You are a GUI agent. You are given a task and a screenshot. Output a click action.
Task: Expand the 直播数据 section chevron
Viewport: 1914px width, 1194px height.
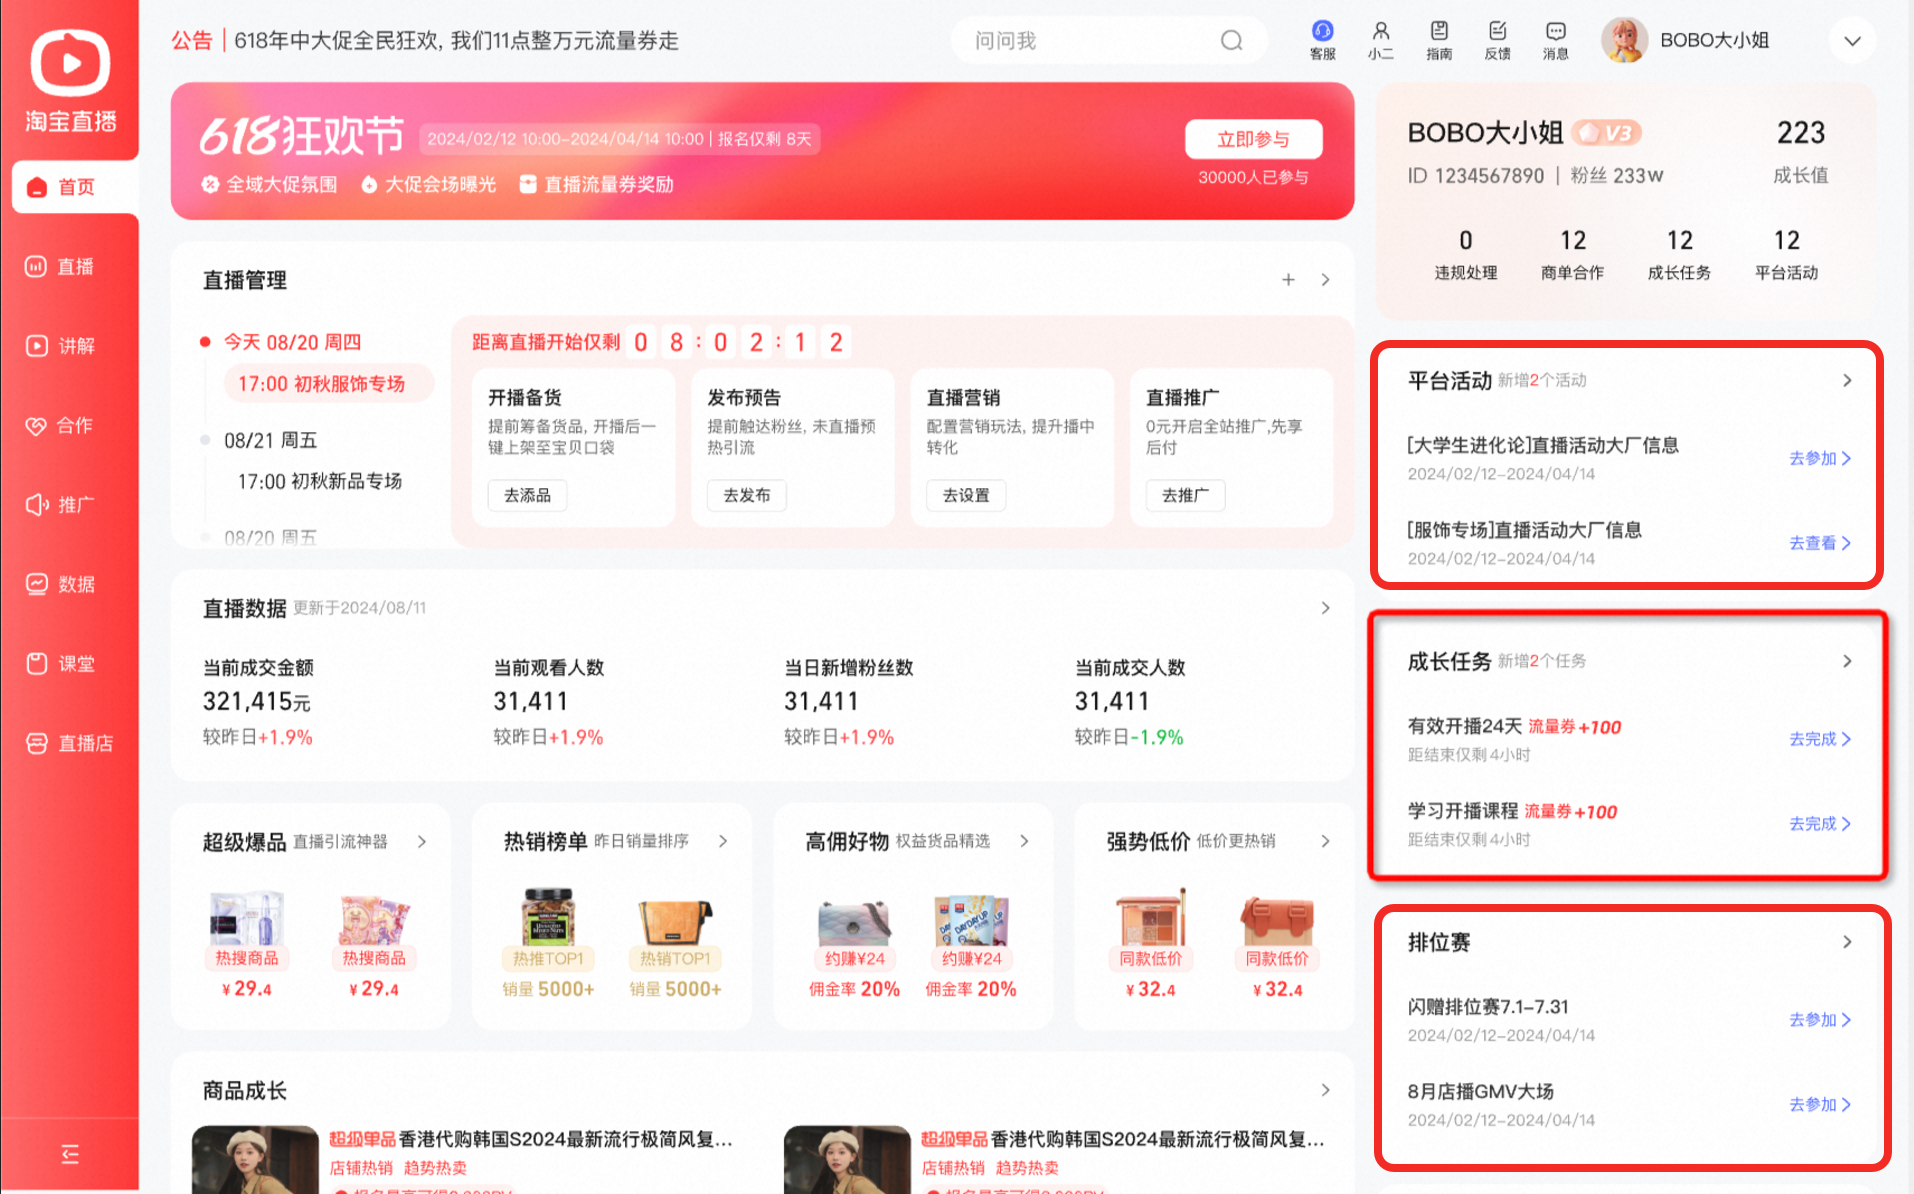(1325, 608)
